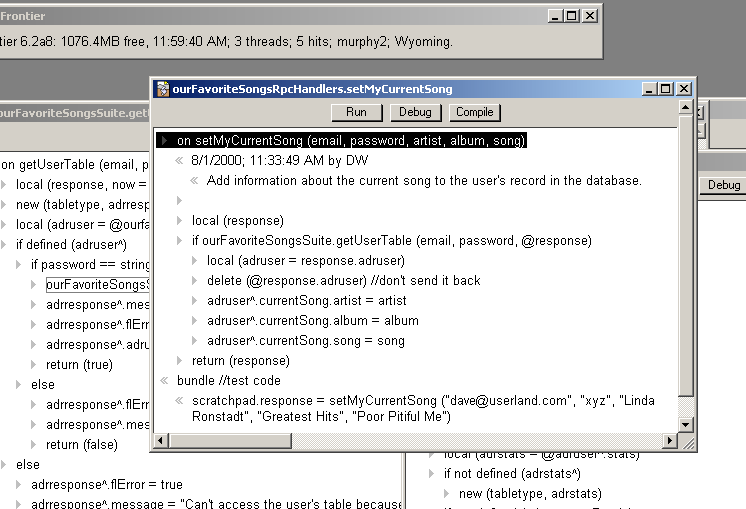The height and width of the screenshot is (509, 746).
Task: Select the 'return (response)' line
Action: click(240, 361)
